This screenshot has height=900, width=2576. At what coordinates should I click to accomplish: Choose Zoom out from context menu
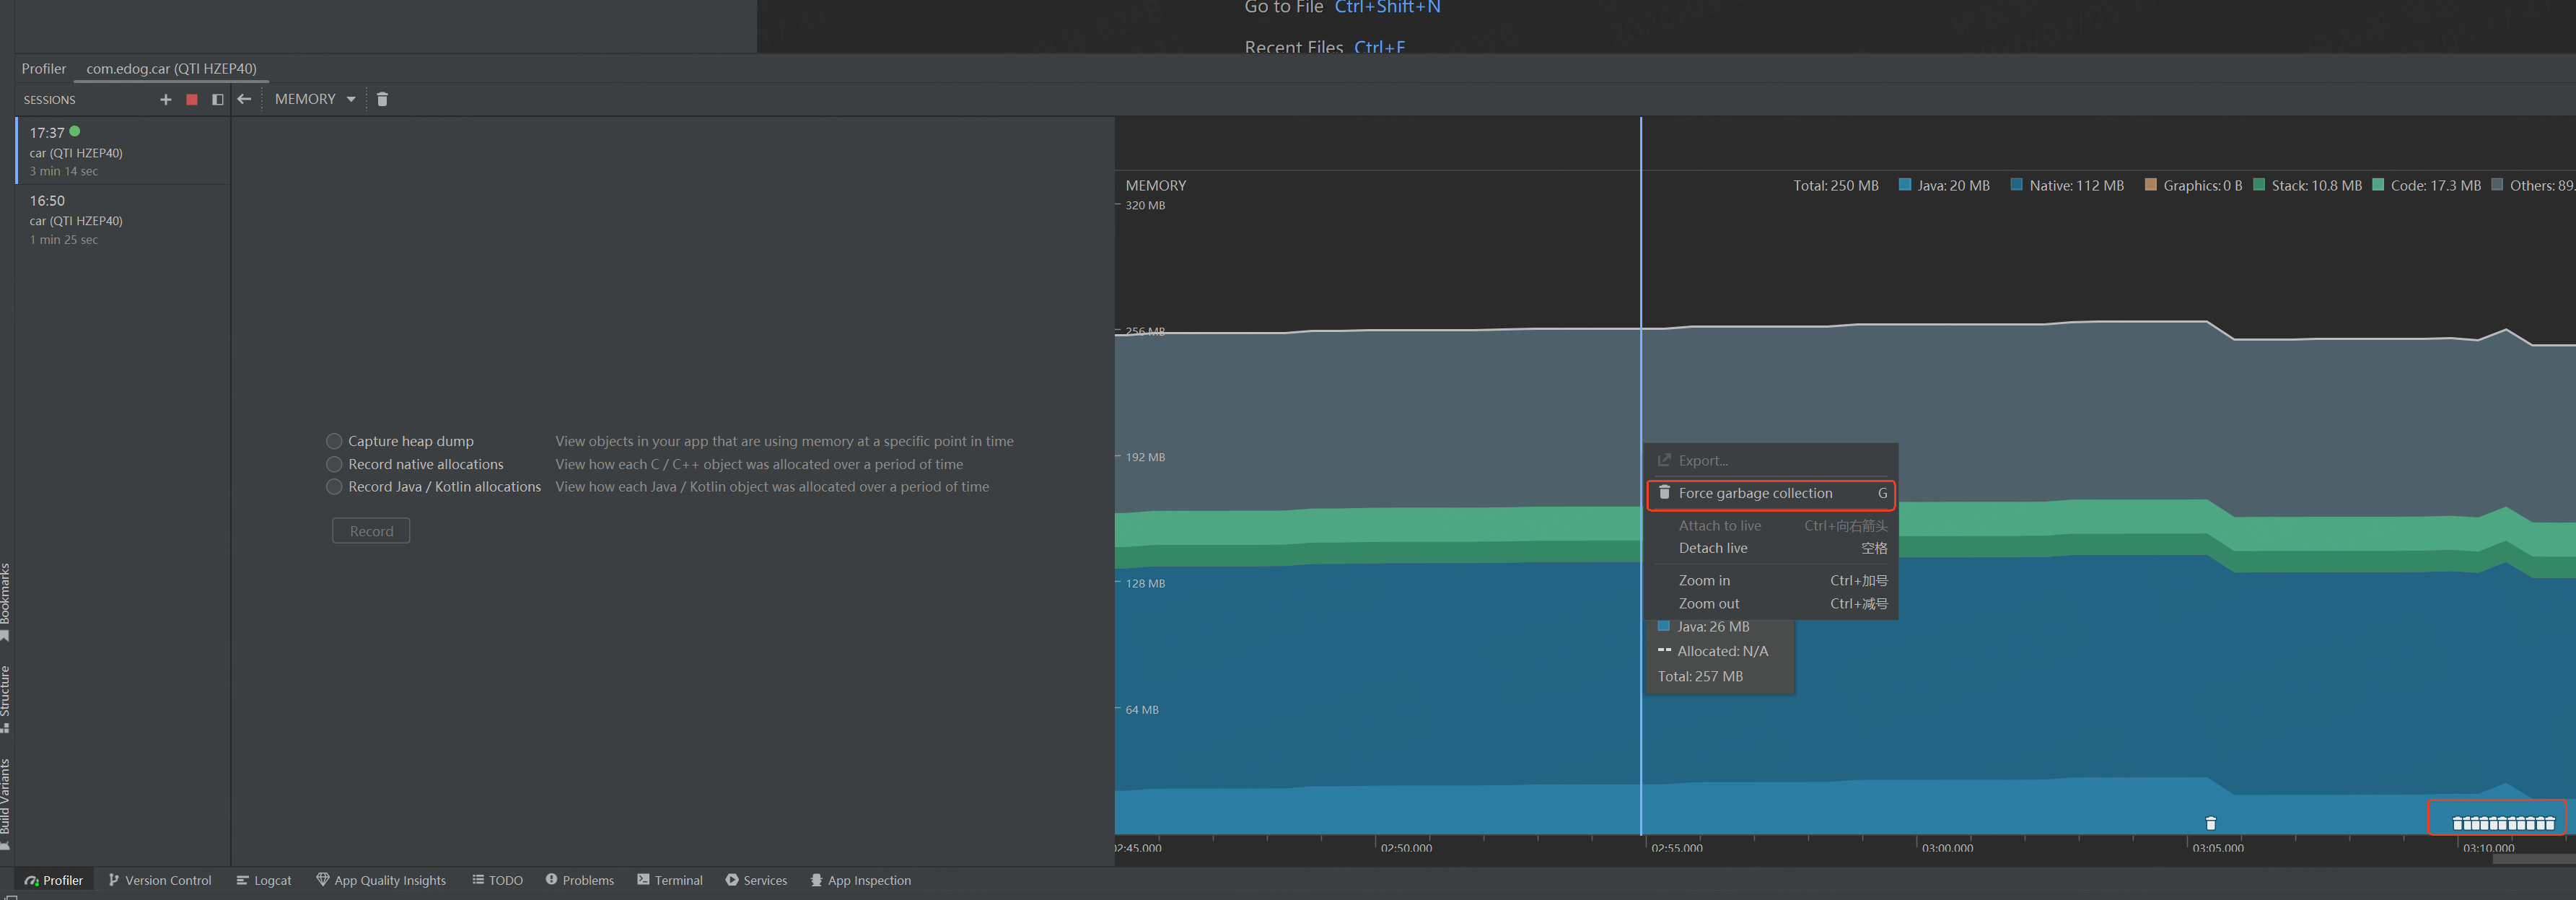[1771, 604]
